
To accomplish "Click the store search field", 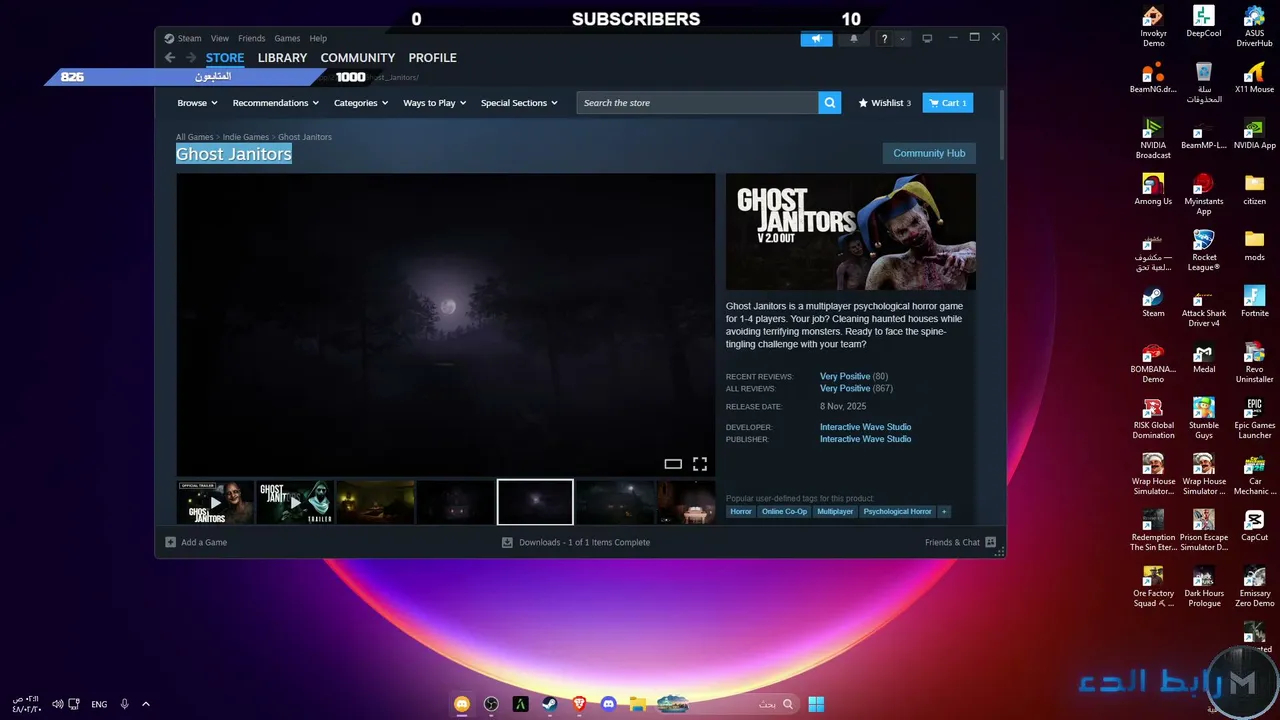I will click(697, 103).
